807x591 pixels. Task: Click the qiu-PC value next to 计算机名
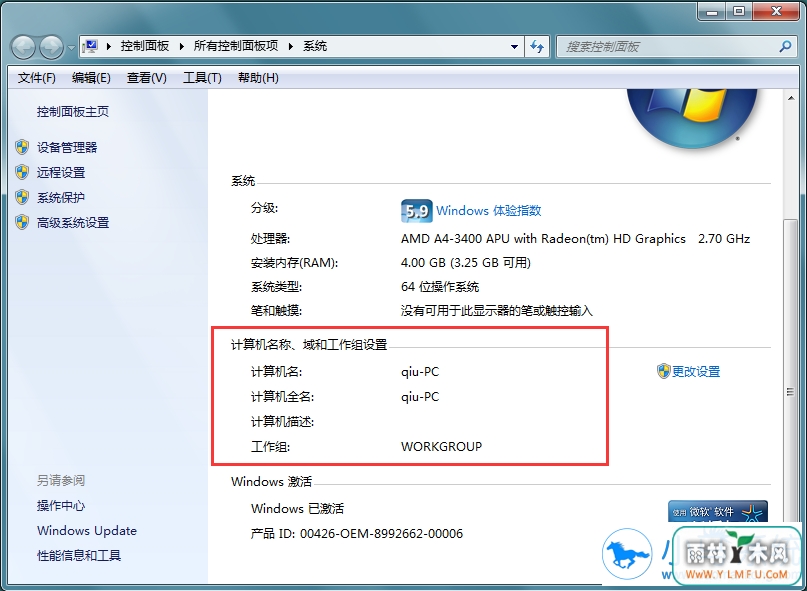click(x=420, y=372)
